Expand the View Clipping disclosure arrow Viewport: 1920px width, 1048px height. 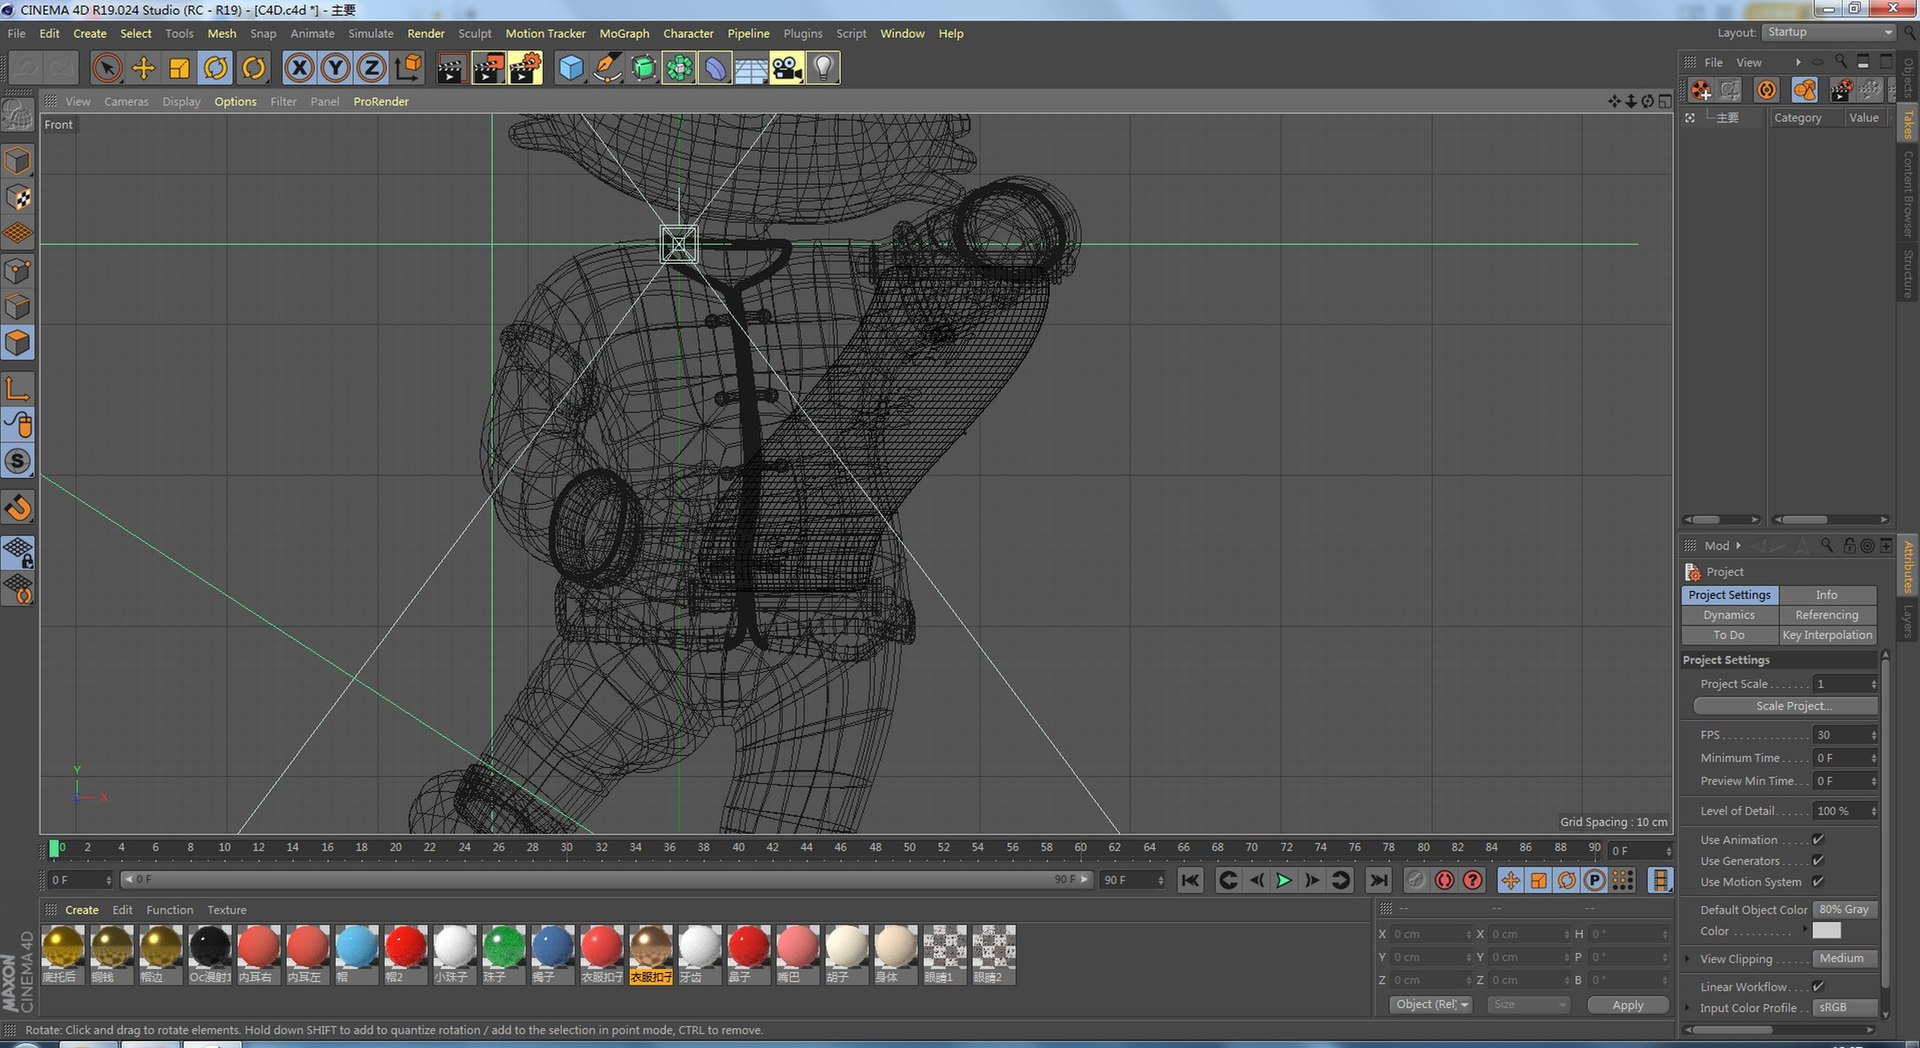coord(1688,959)
